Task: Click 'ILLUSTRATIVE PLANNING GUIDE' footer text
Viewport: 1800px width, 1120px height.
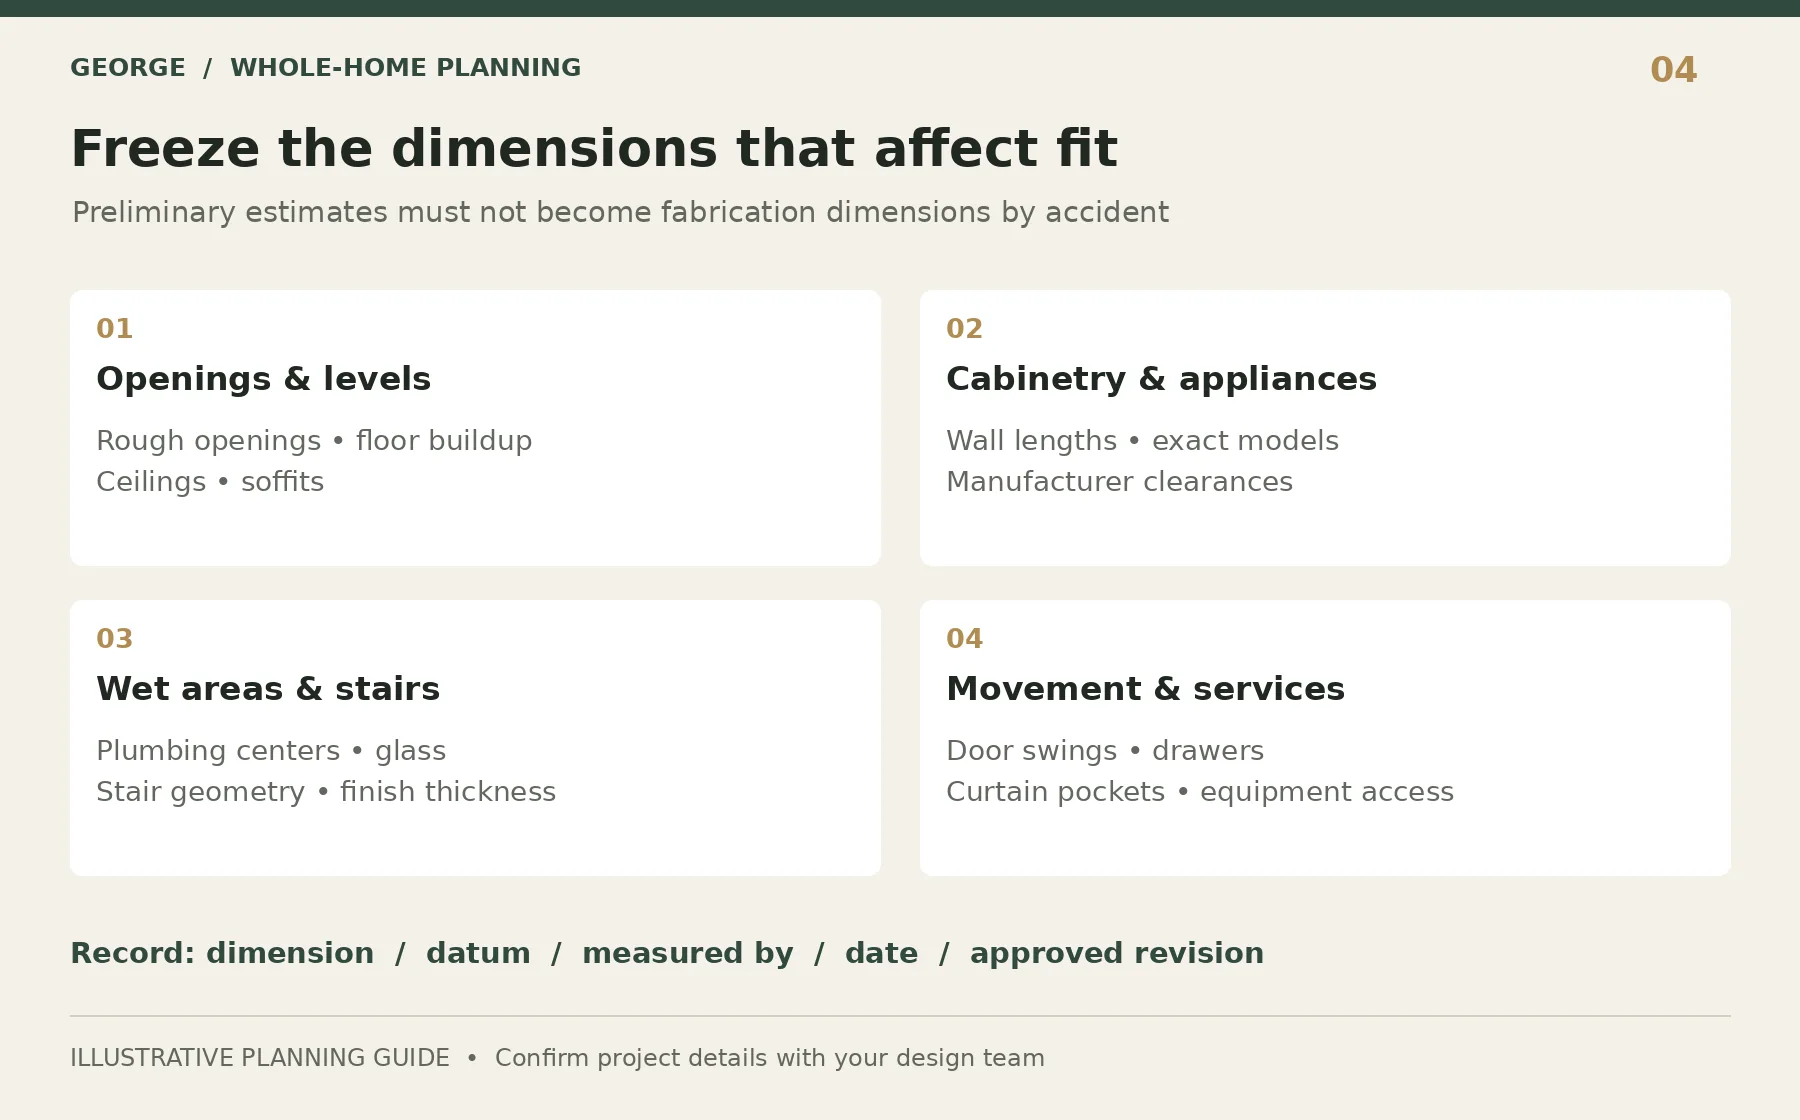Action: (x=260, y=1058)
